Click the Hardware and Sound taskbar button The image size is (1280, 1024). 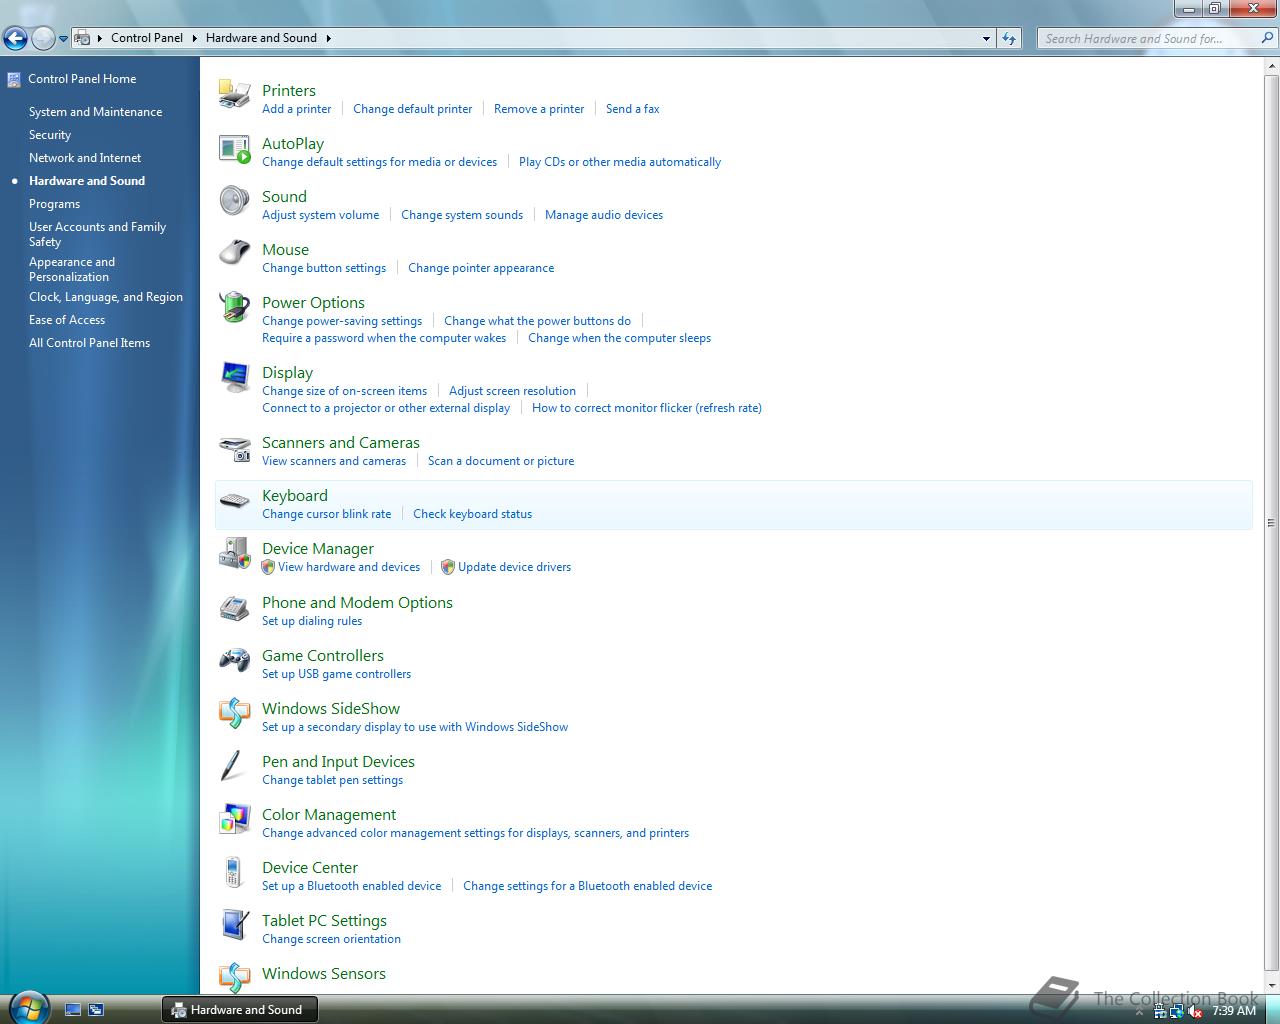click(x=239, y=1010)
